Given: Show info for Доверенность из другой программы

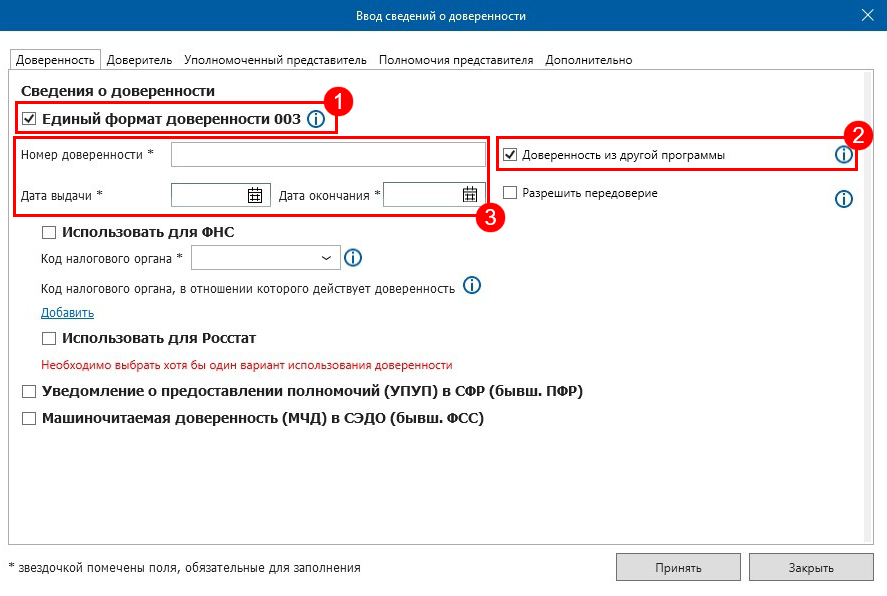Looking at the screenshot, I should coord(843,154).
